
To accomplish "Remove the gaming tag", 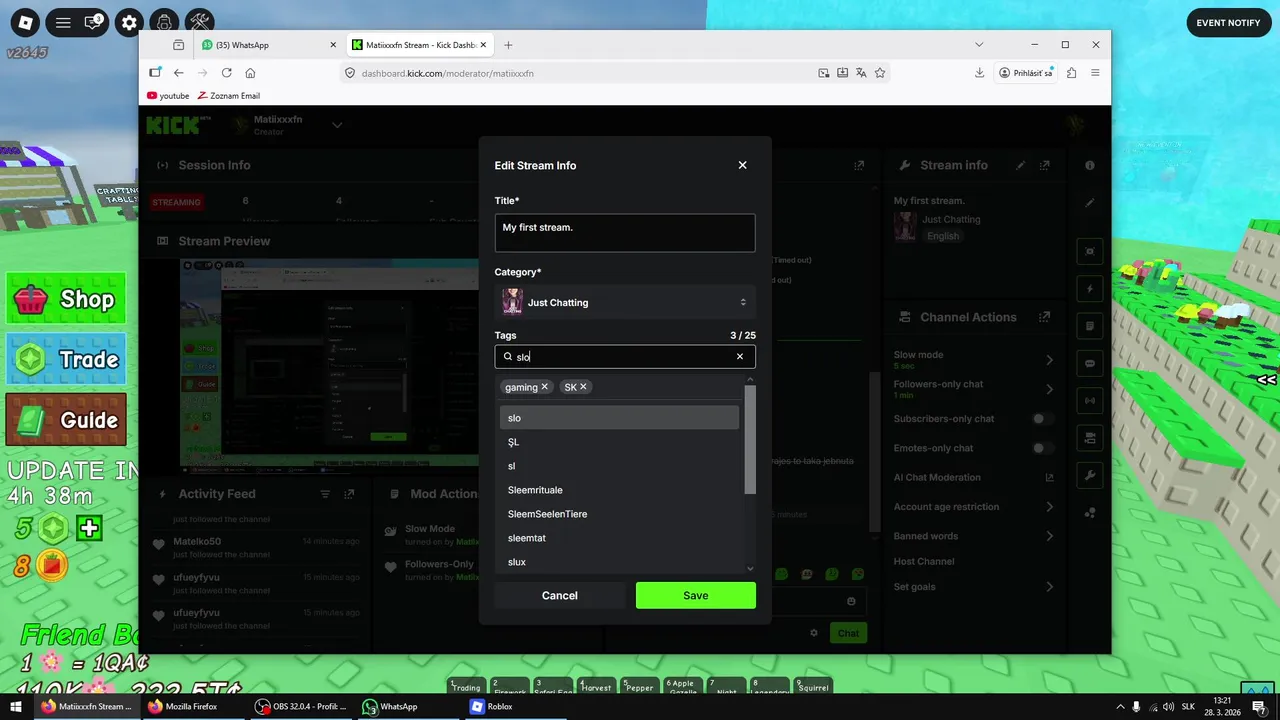I will (x=545, y=387).
